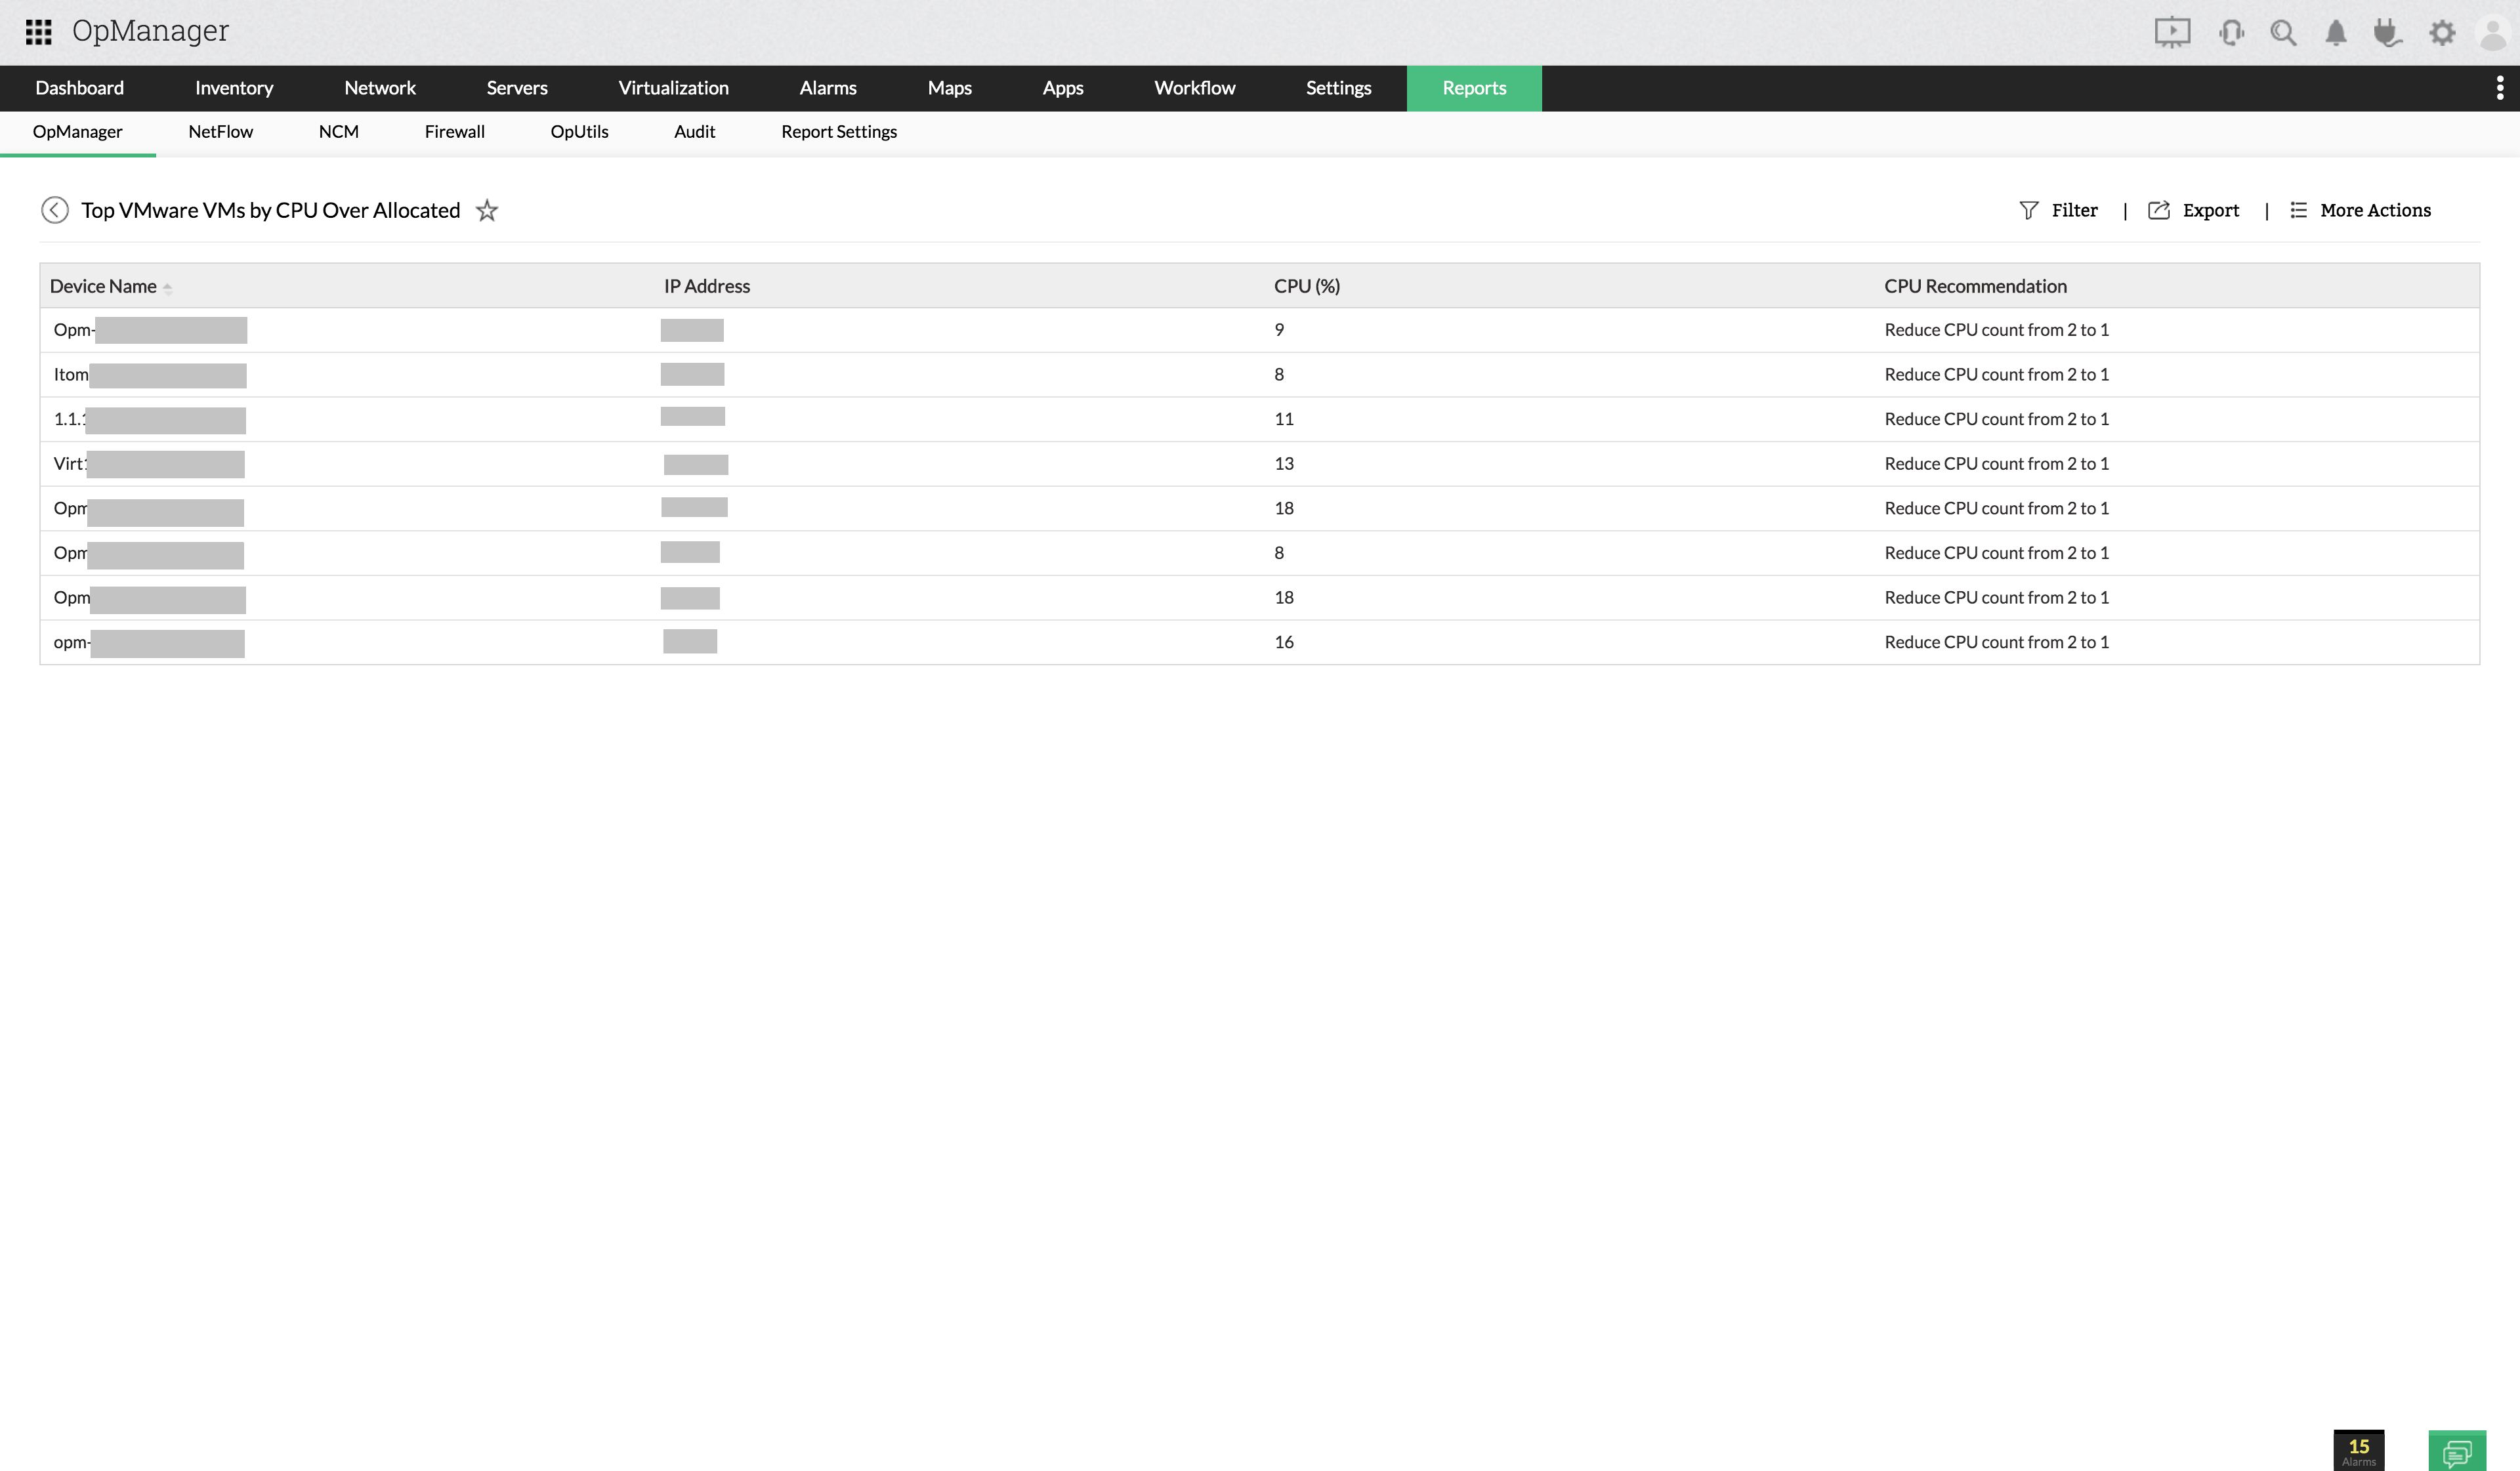Go back using the circled arrow

[x=55, y=210]
